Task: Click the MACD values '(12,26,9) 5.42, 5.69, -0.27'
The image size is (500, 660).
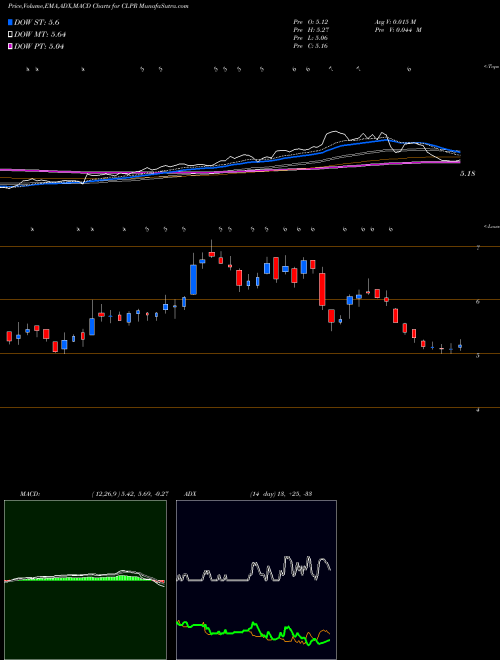Action: [x=130, y=494]
